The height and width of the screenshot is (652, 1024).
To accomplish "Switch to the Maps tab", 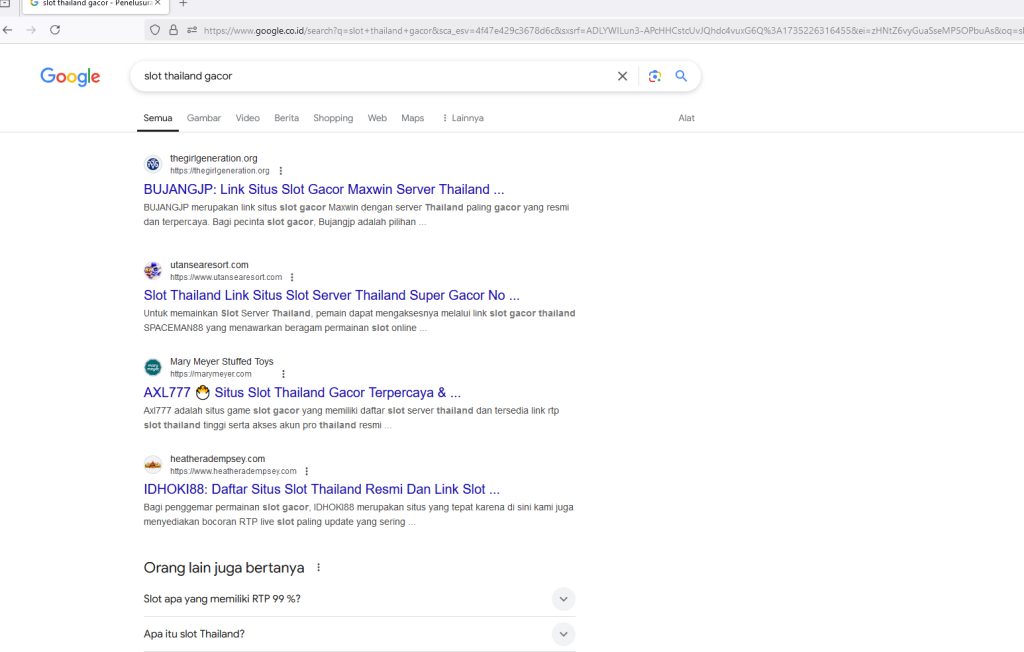I will (x=413, y=118).
